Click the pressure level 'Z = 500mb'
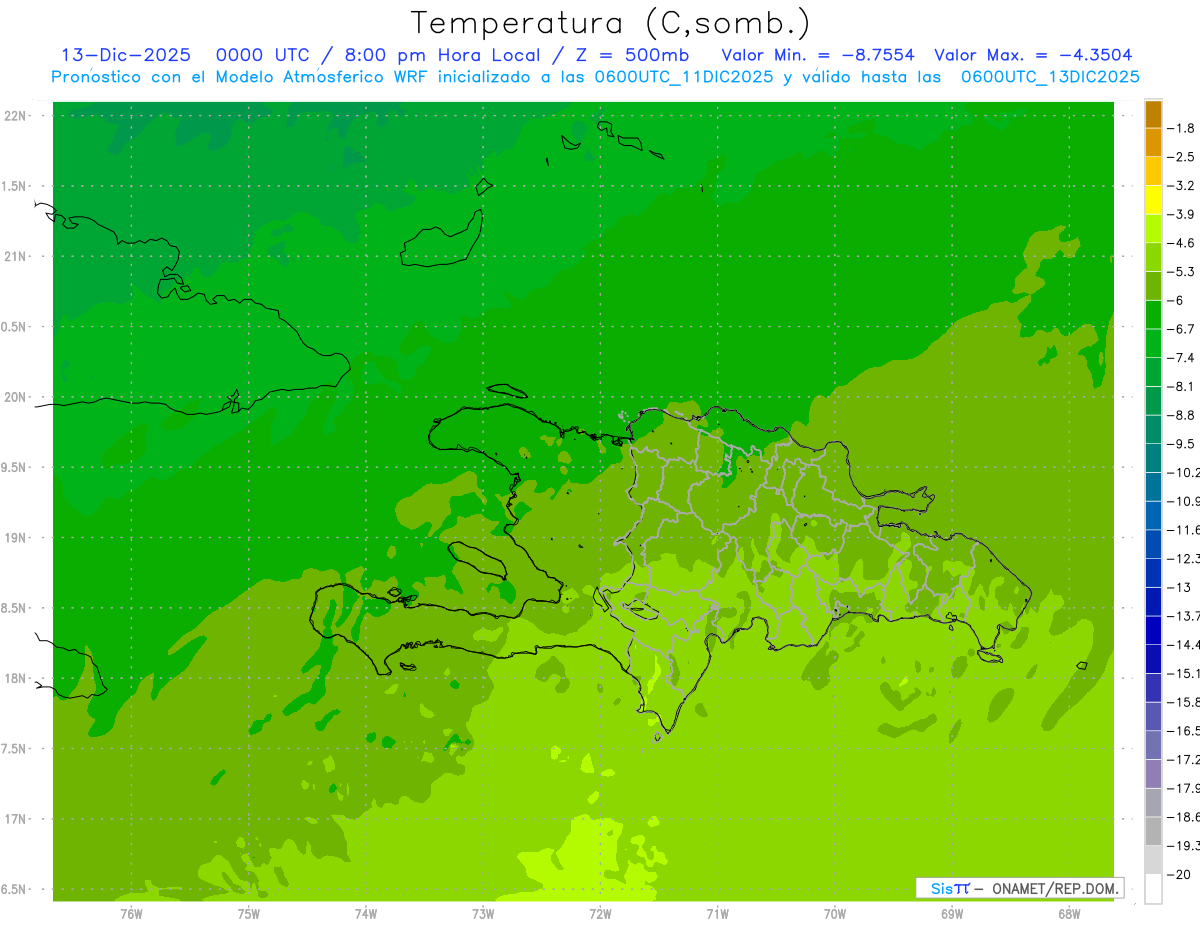This screenshot has width=1200, height=927. click(x=631, y=55)
